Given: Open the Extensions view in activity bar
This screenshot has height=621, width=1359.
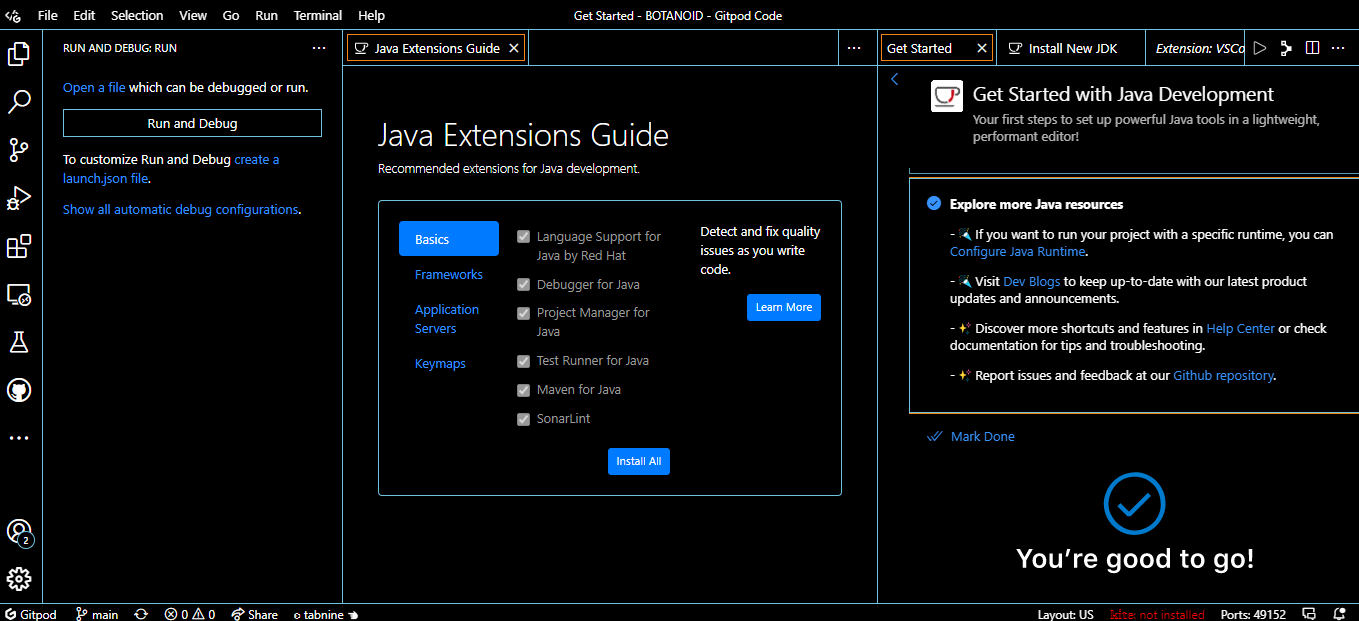Looking at the screenshot, I should pos(19,246).
